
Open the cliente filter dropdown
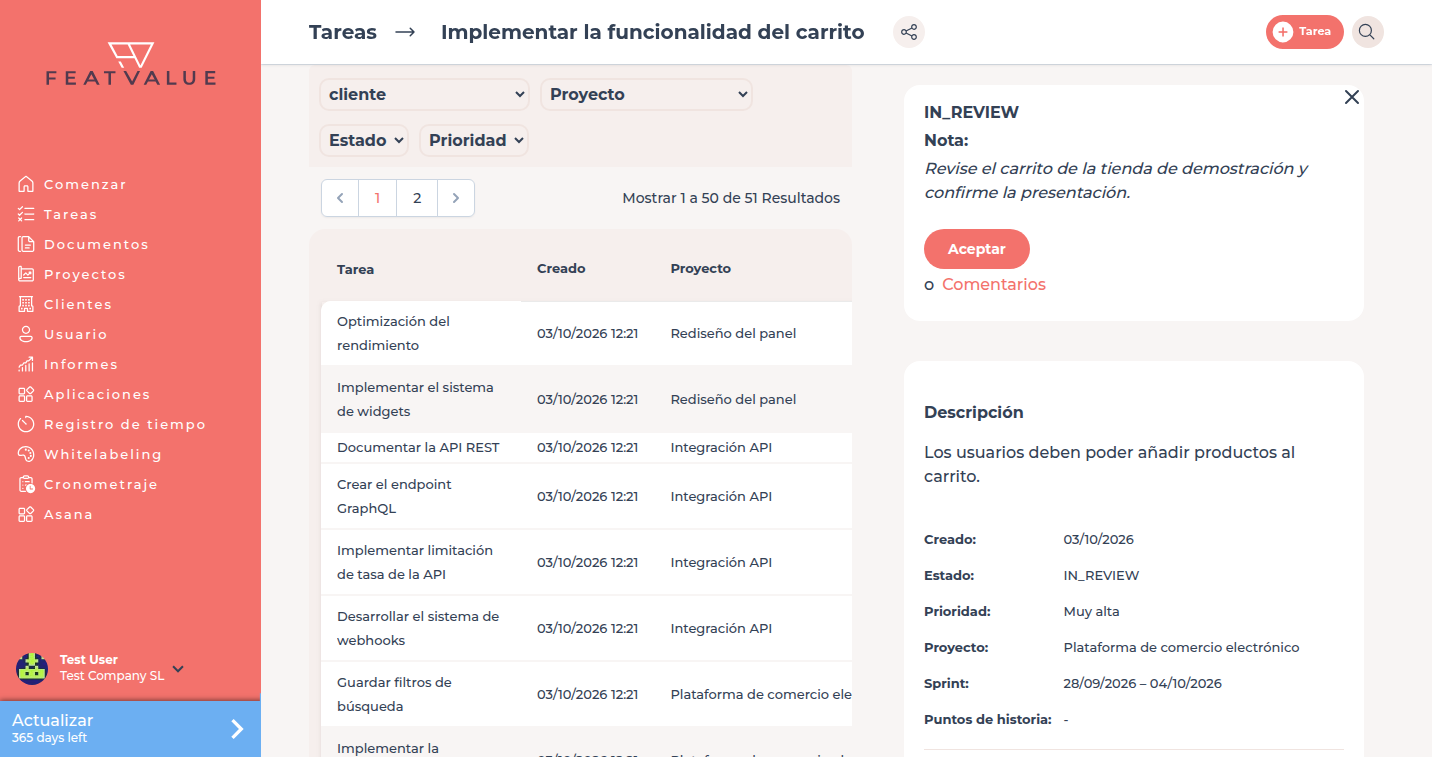pyautogui.click(x=424, y=94)
